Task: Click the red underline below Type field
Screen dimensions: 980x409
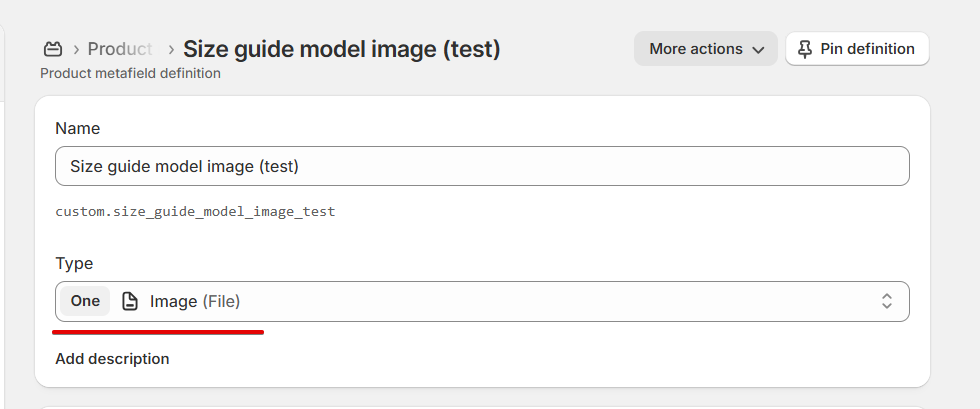Action: (158, 331)
